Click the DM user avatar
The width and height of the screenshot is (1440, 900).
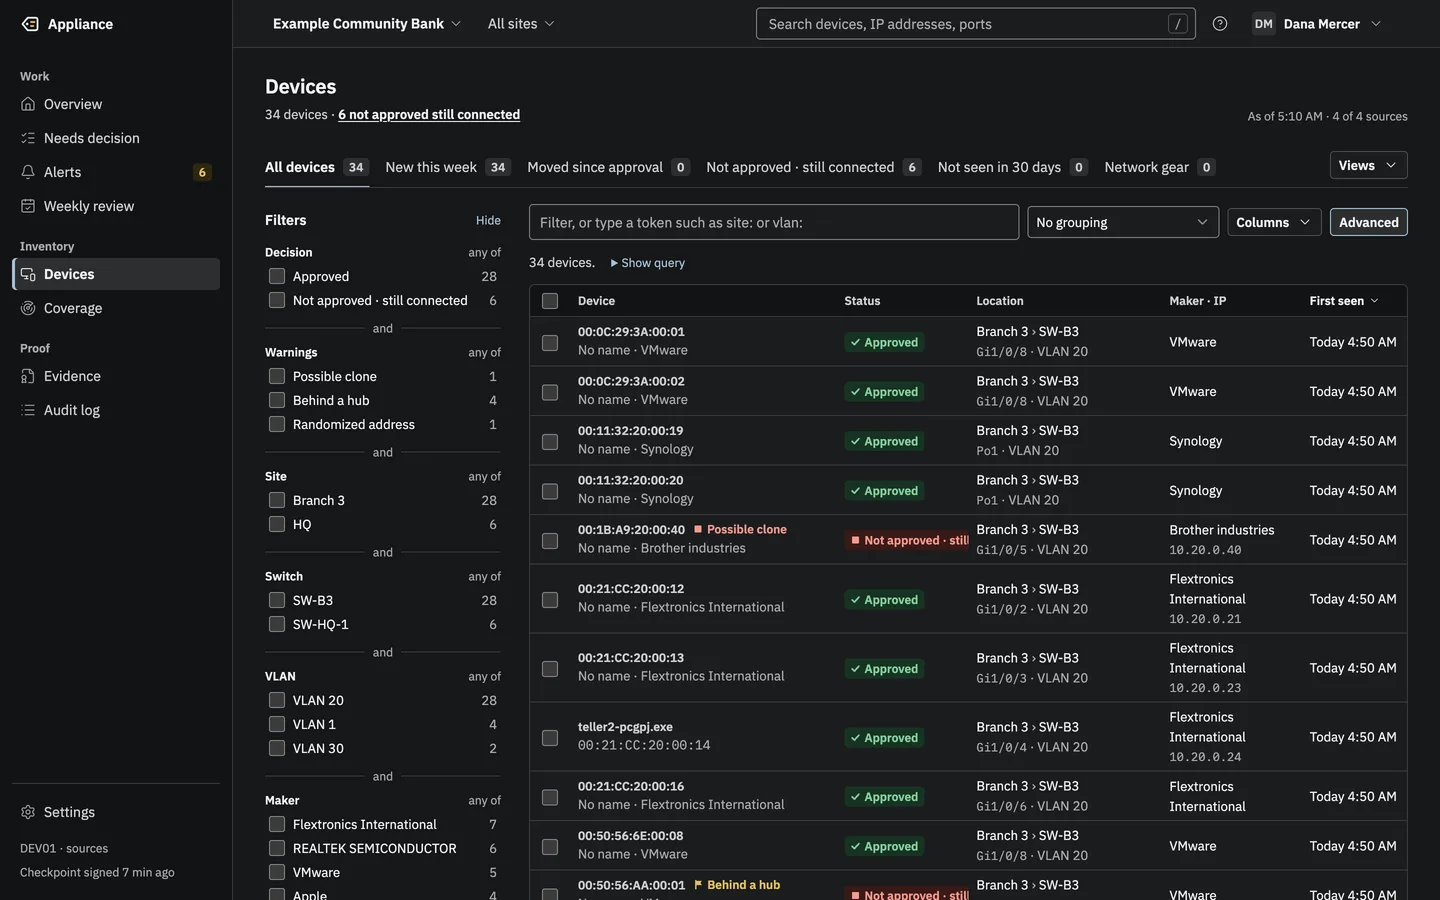coord(1264,24)
